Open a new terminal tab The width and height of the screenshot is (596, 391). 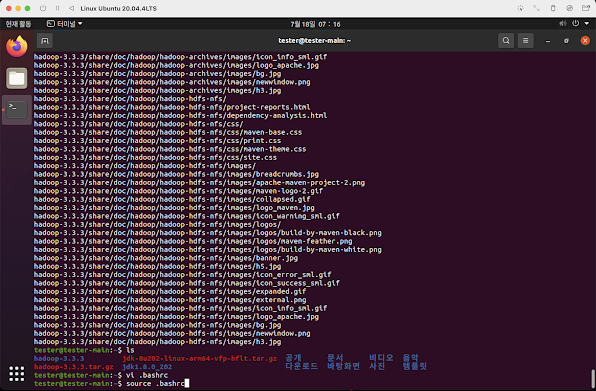(x=45, y=41)
